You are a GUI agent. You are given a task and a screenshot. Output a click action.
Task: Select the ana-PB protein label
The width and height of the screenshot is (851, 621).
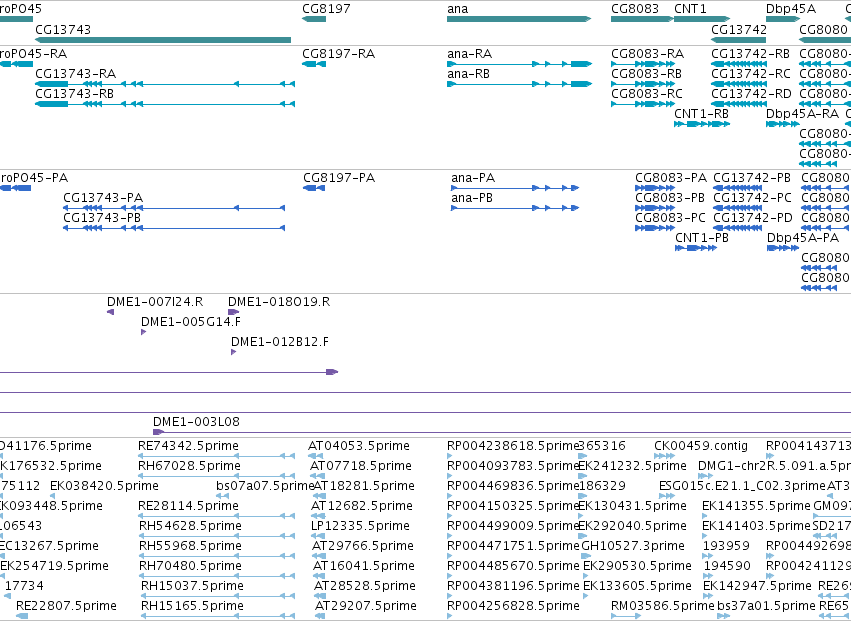[472, 198]
